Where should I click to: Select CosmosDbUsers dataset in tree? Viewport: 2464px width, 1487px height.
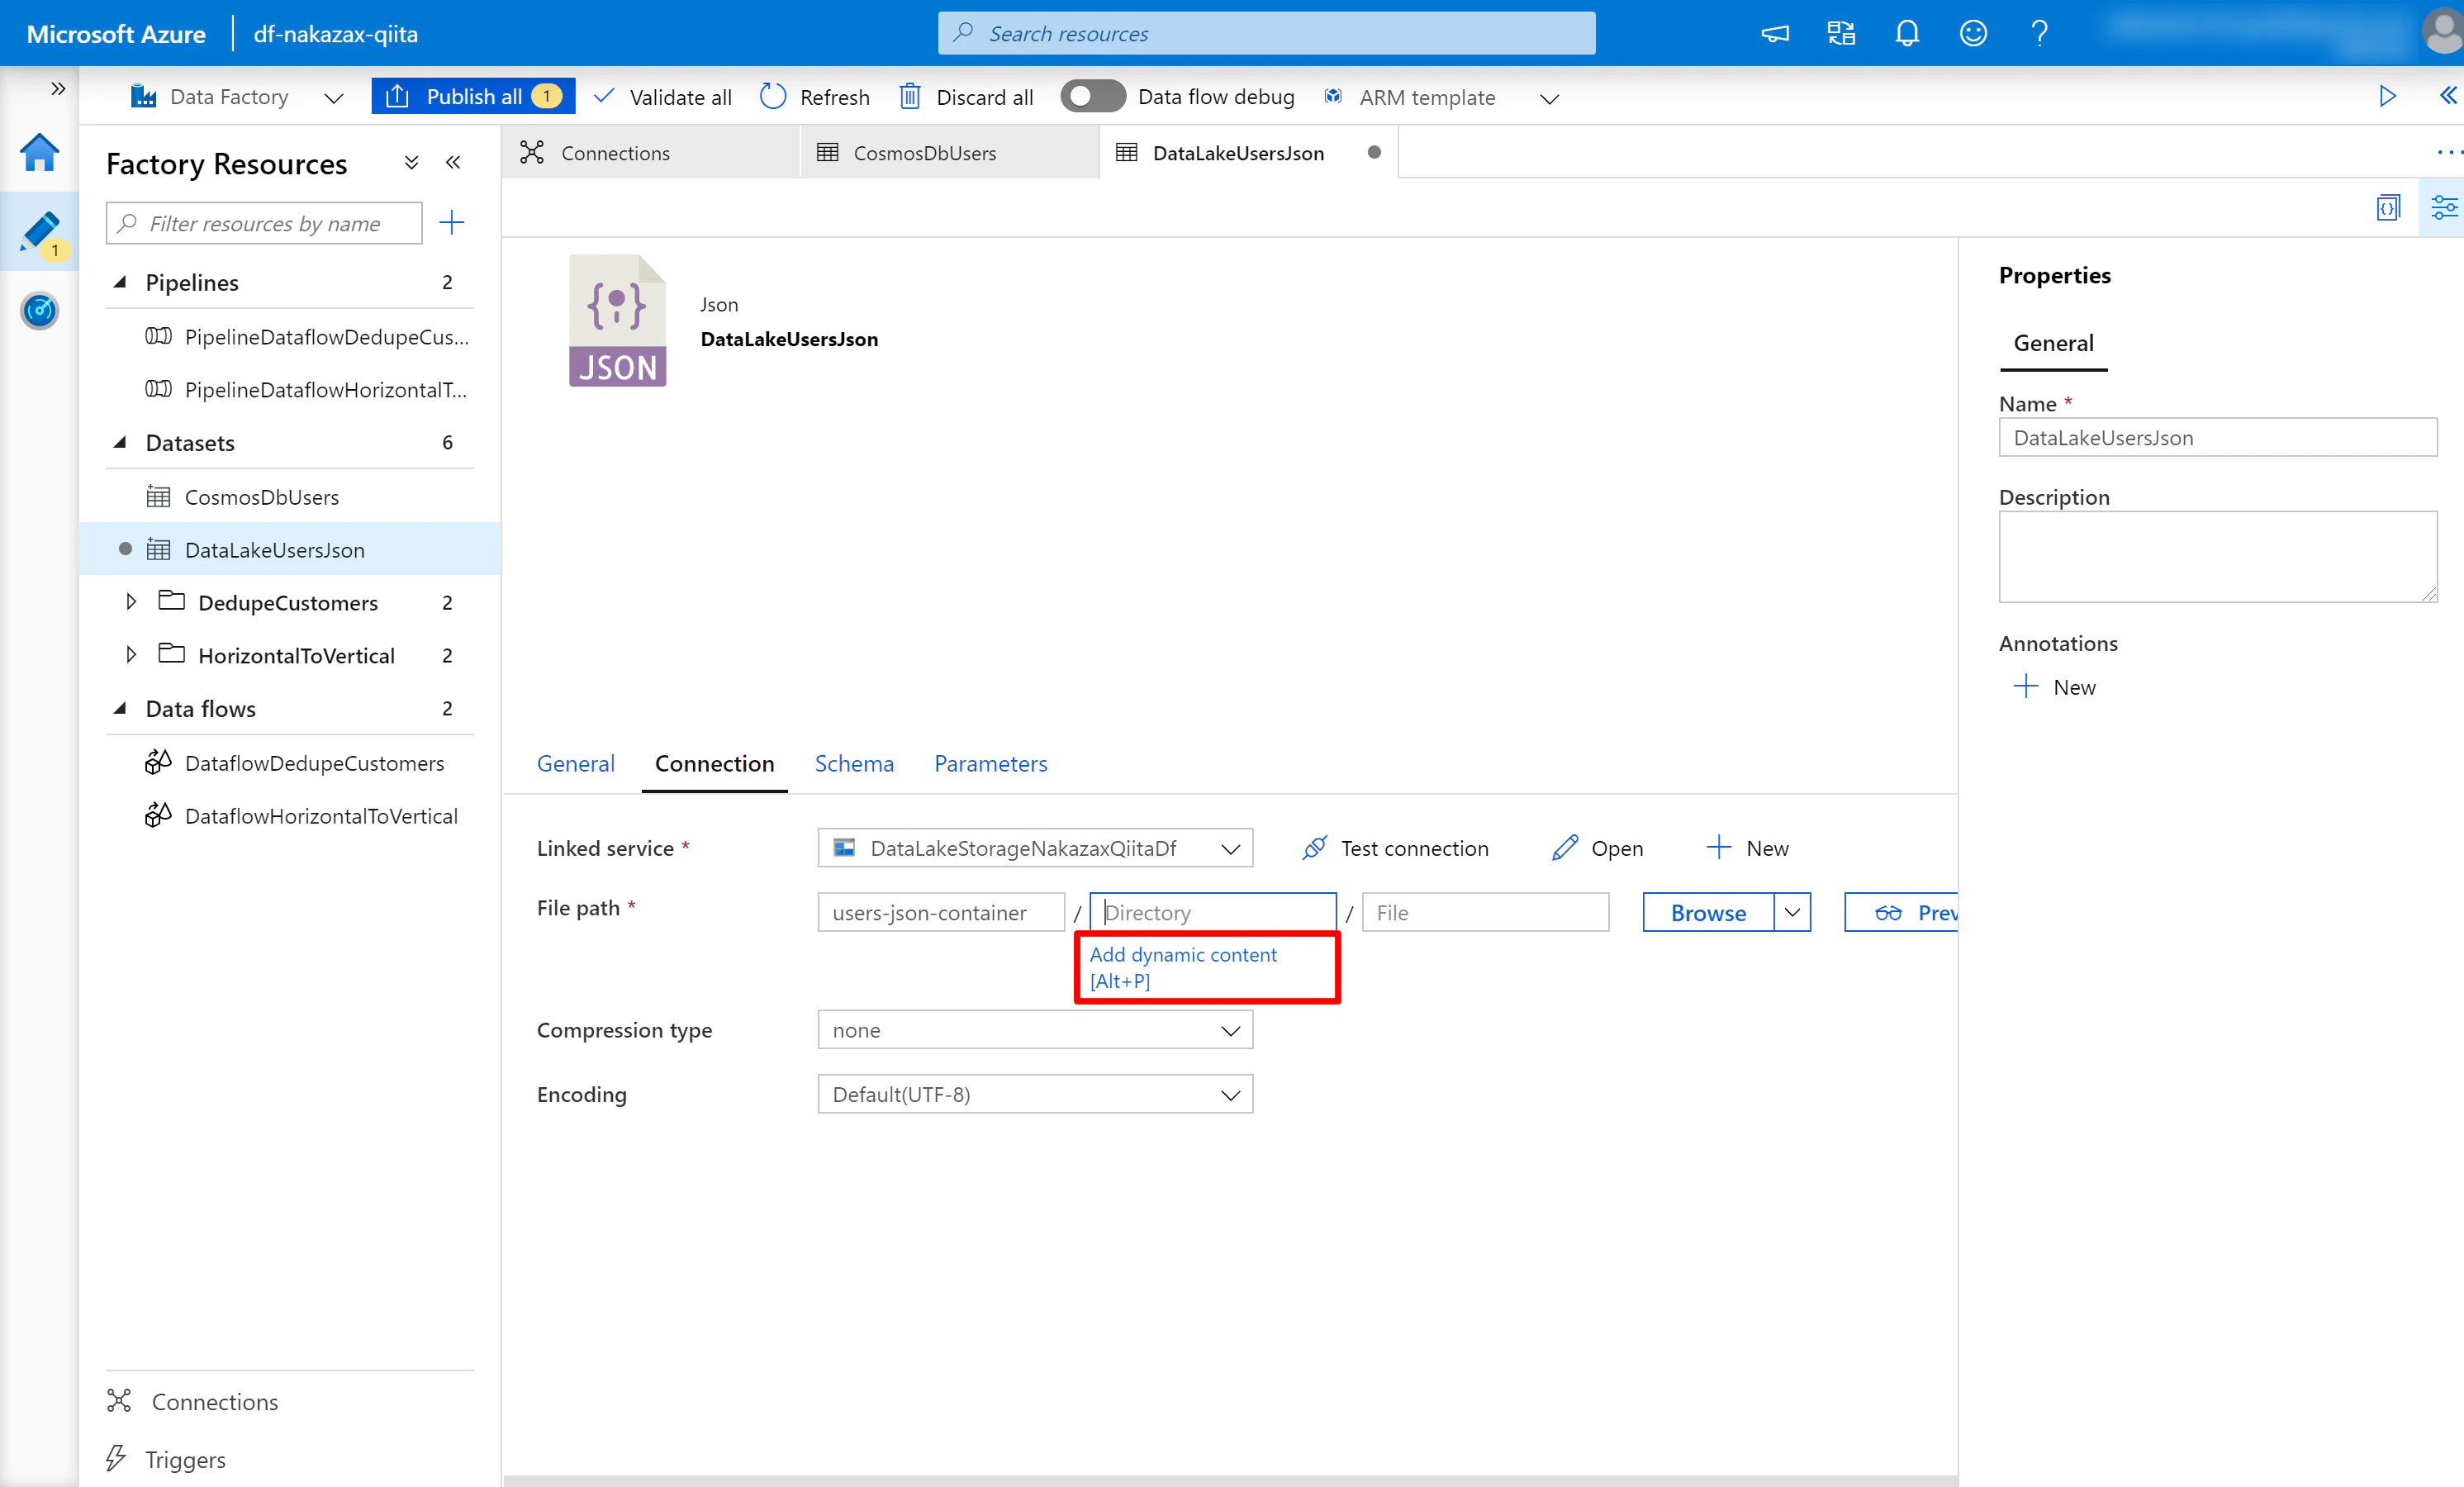tap(262, 496)
